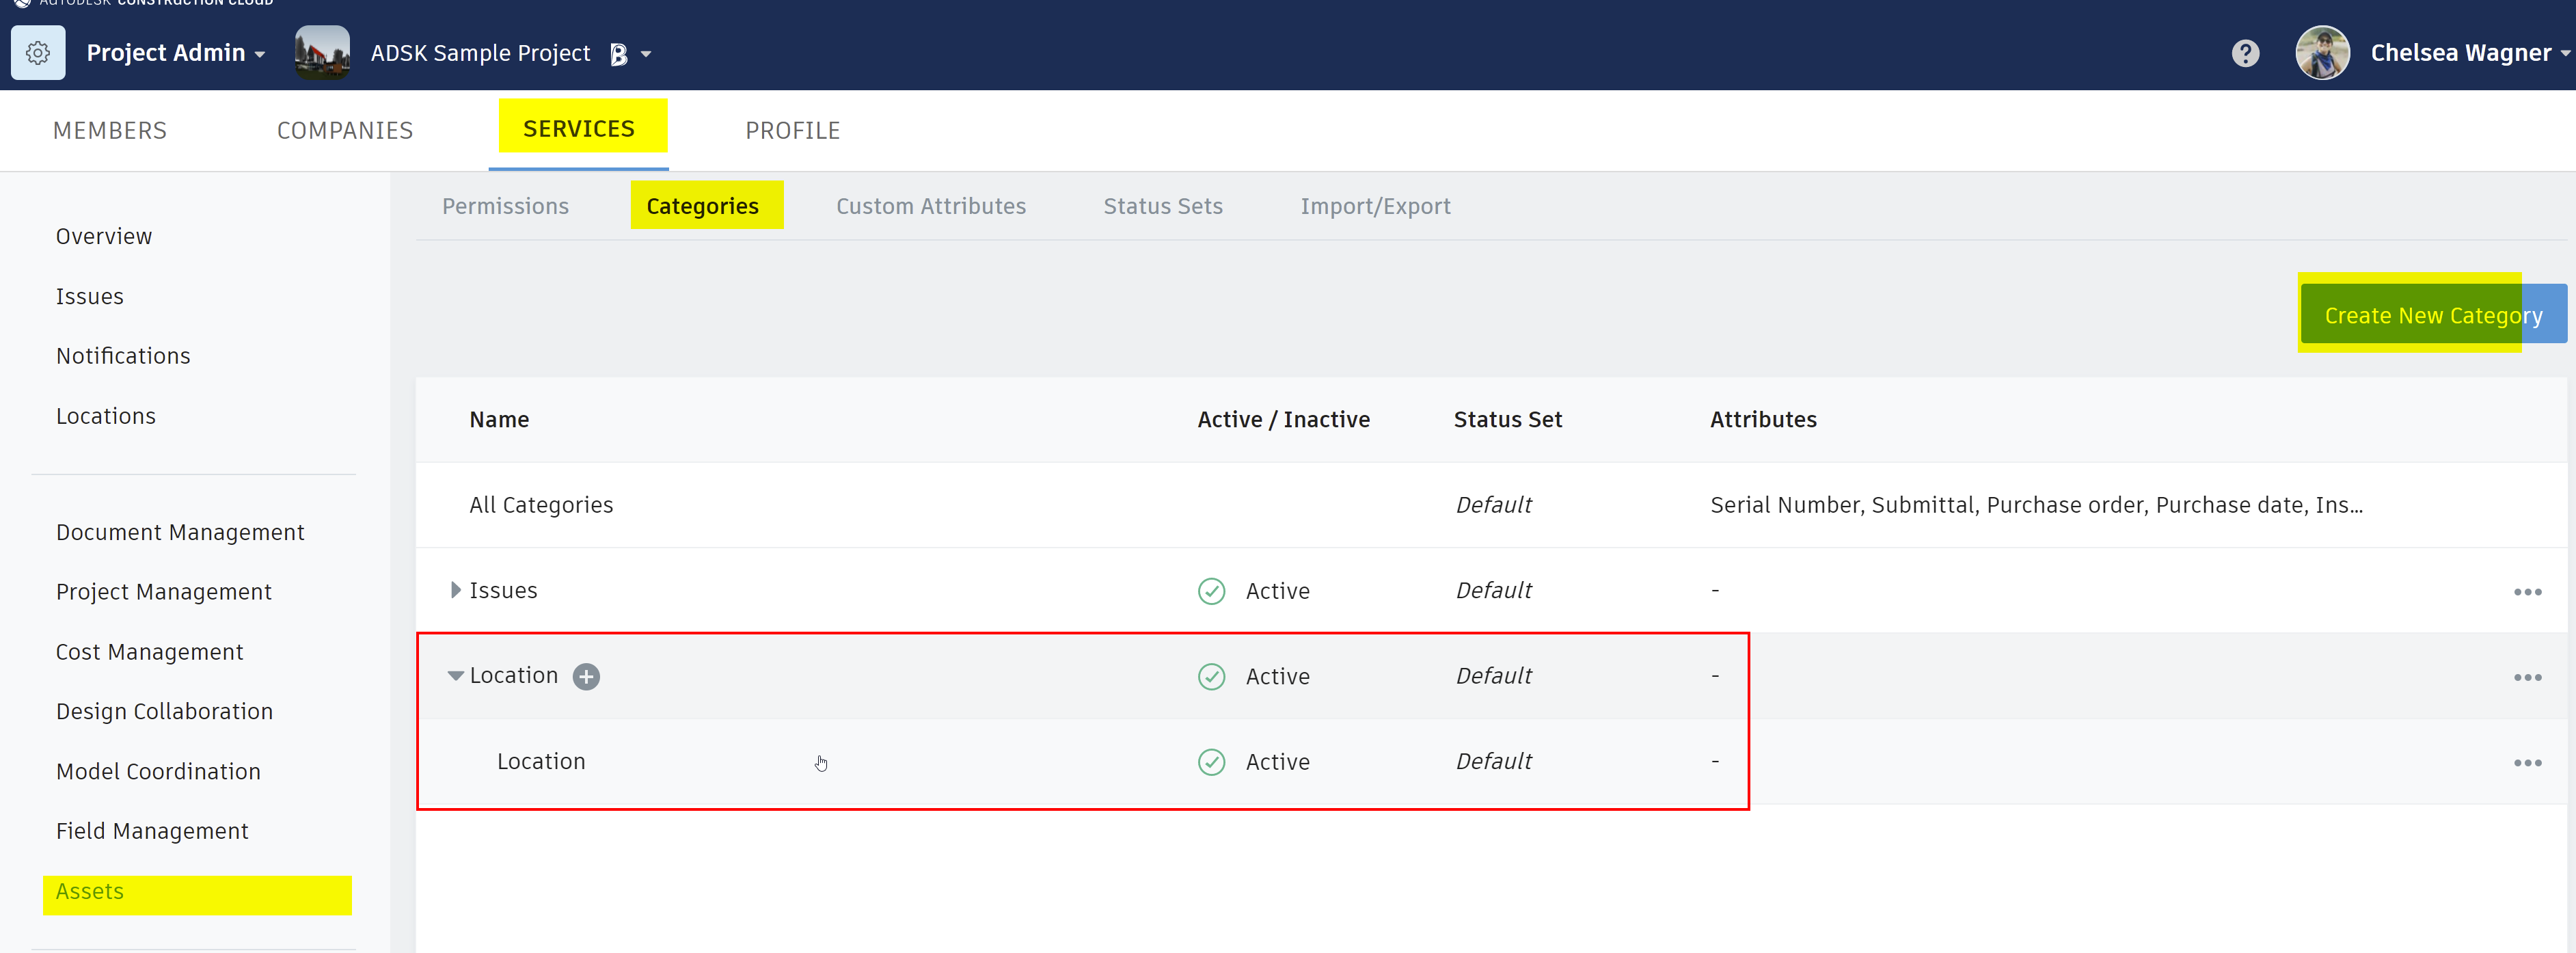
Task: Open the ellipsis menu on the Issues row
Action: click(2528, 591)
